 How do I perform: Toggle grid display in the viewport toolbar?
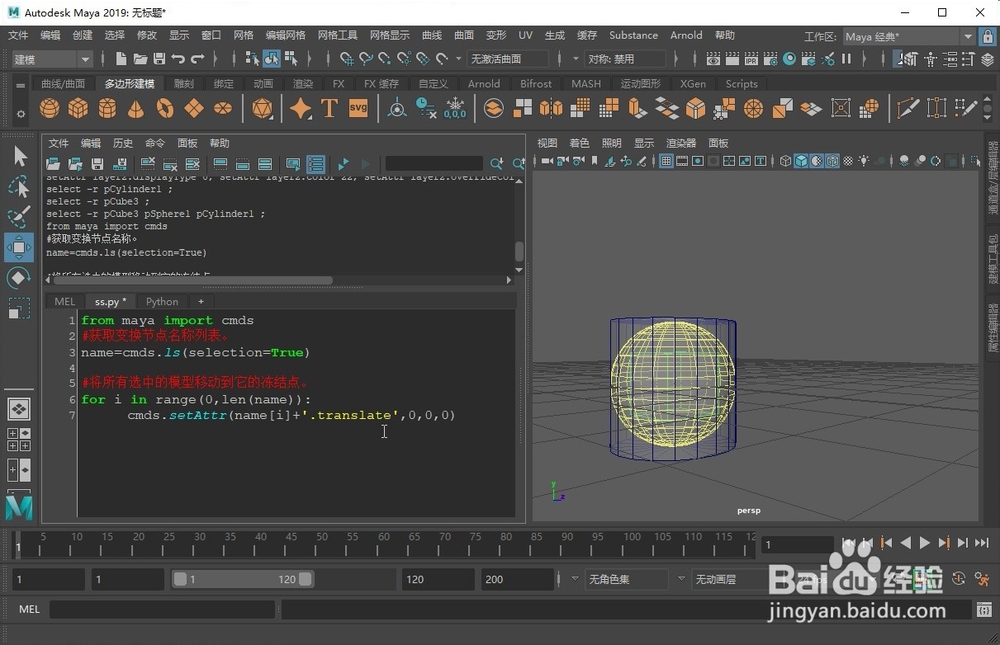coord(664,160)
